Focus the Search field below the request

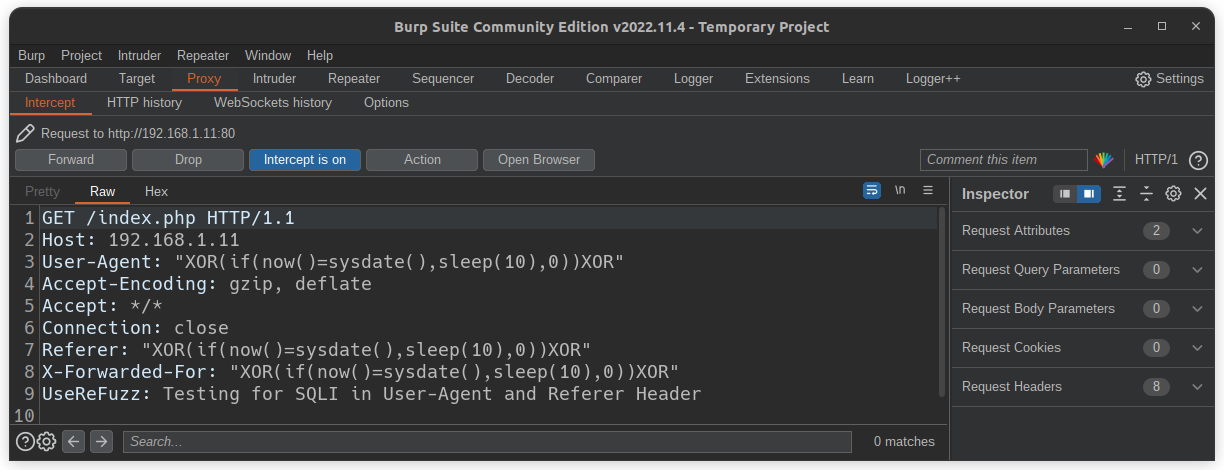487,441
